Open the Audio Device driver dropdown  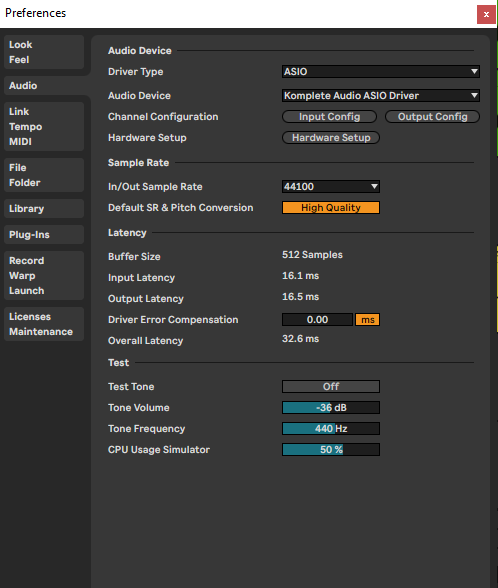coord(381,96)
